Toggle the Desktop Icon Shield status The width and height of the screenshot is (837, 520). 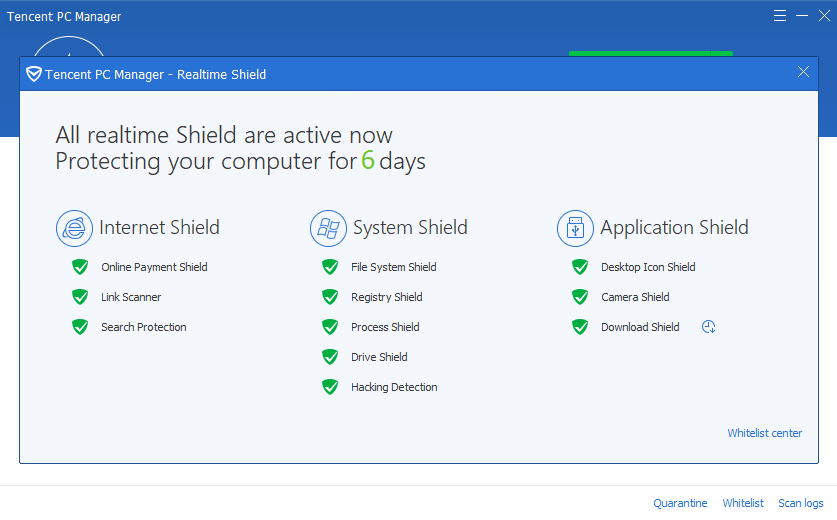coord(580,267)
